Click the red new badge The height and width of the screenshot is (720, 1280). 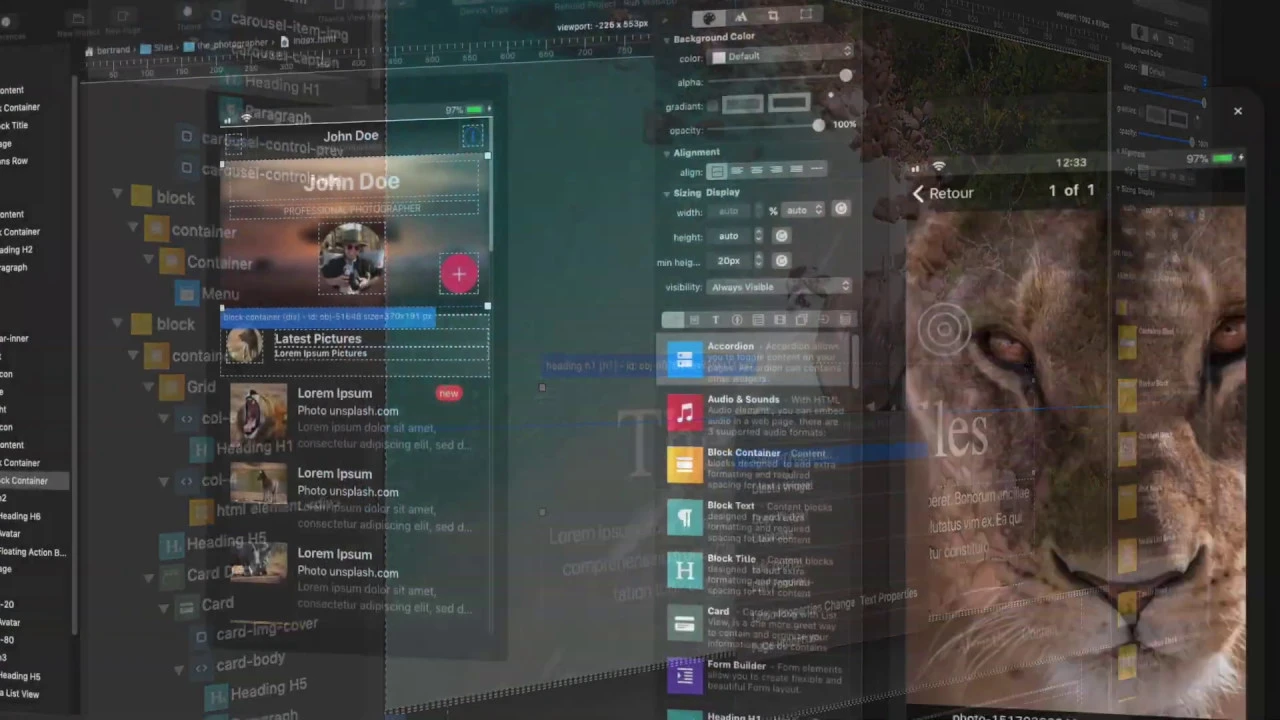pos(448,393)
